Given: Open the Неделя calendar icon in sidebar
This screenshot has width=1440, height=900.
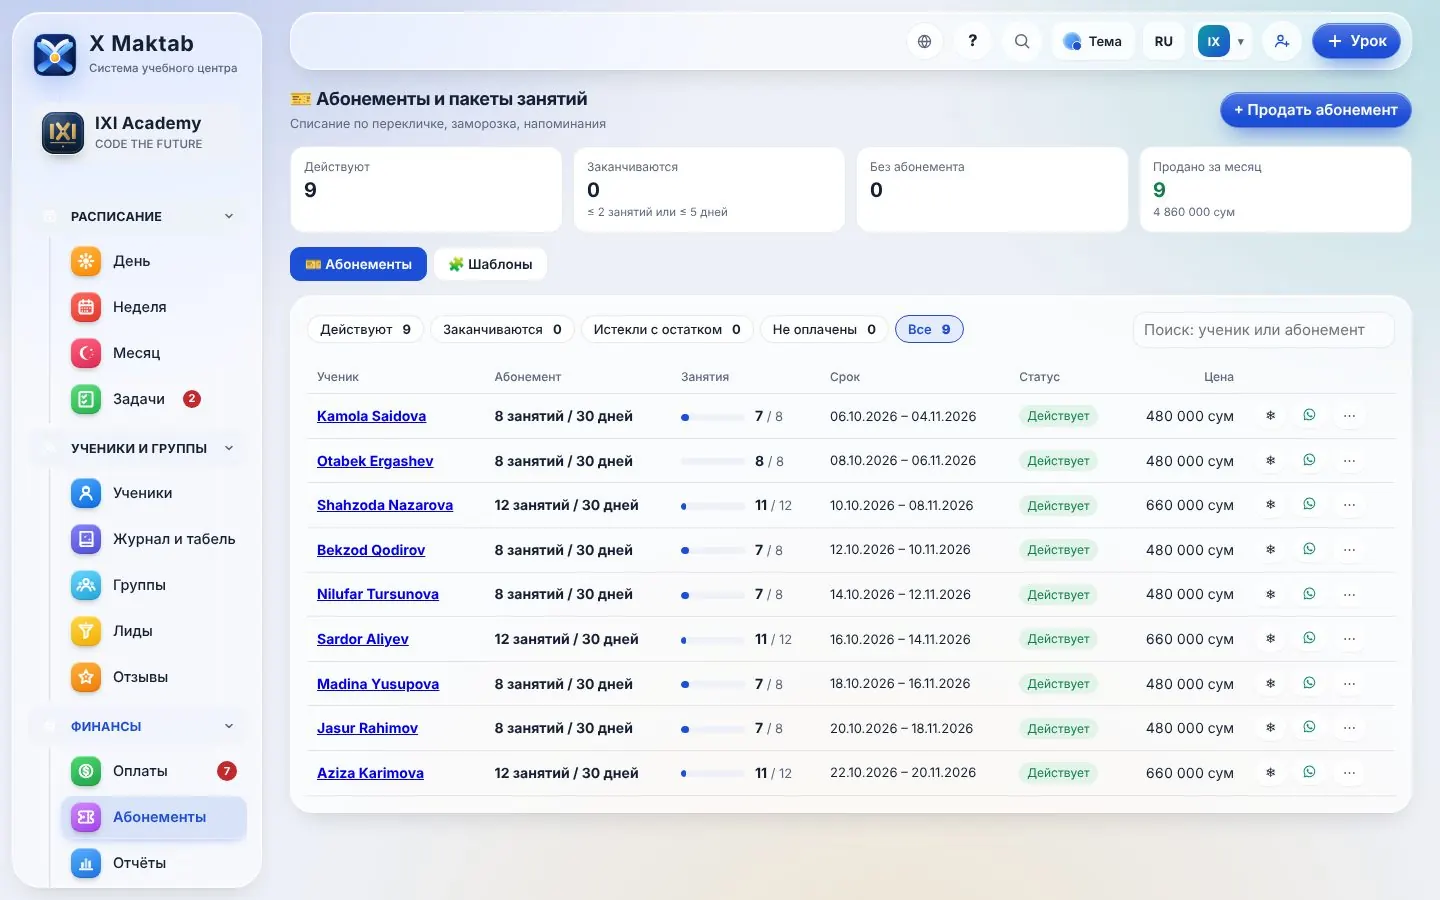Looking at the screenshot, I should coord(86,307).
